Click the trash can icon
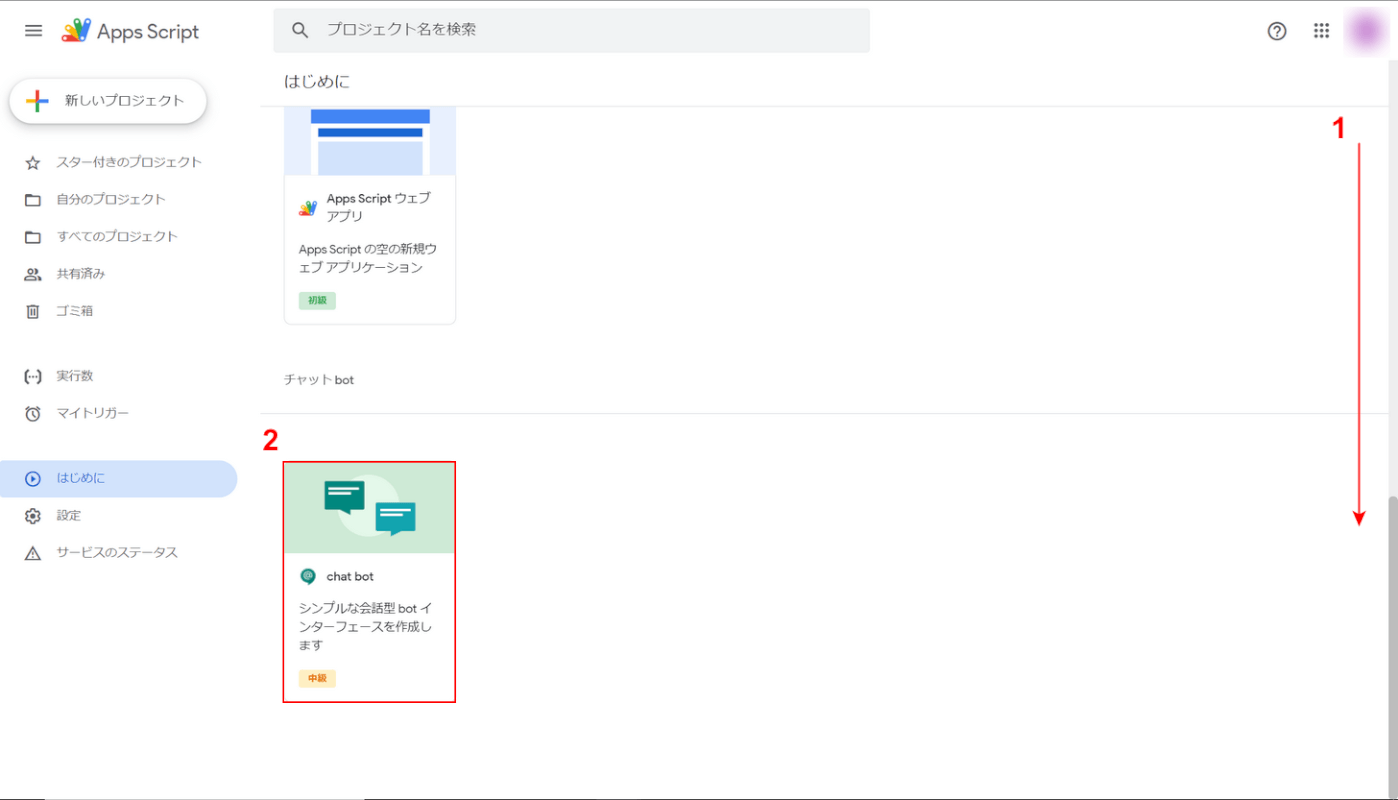Viewport: 1398px width, 800px height. click(33, 311)
